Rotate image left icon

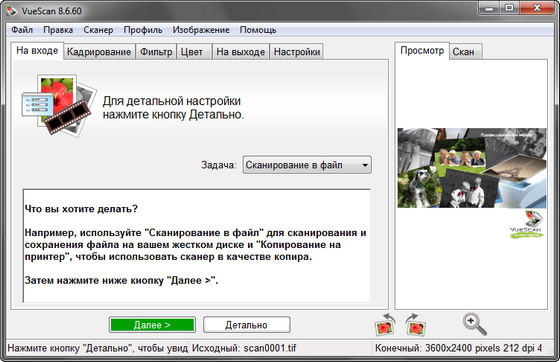click(385, 325)
